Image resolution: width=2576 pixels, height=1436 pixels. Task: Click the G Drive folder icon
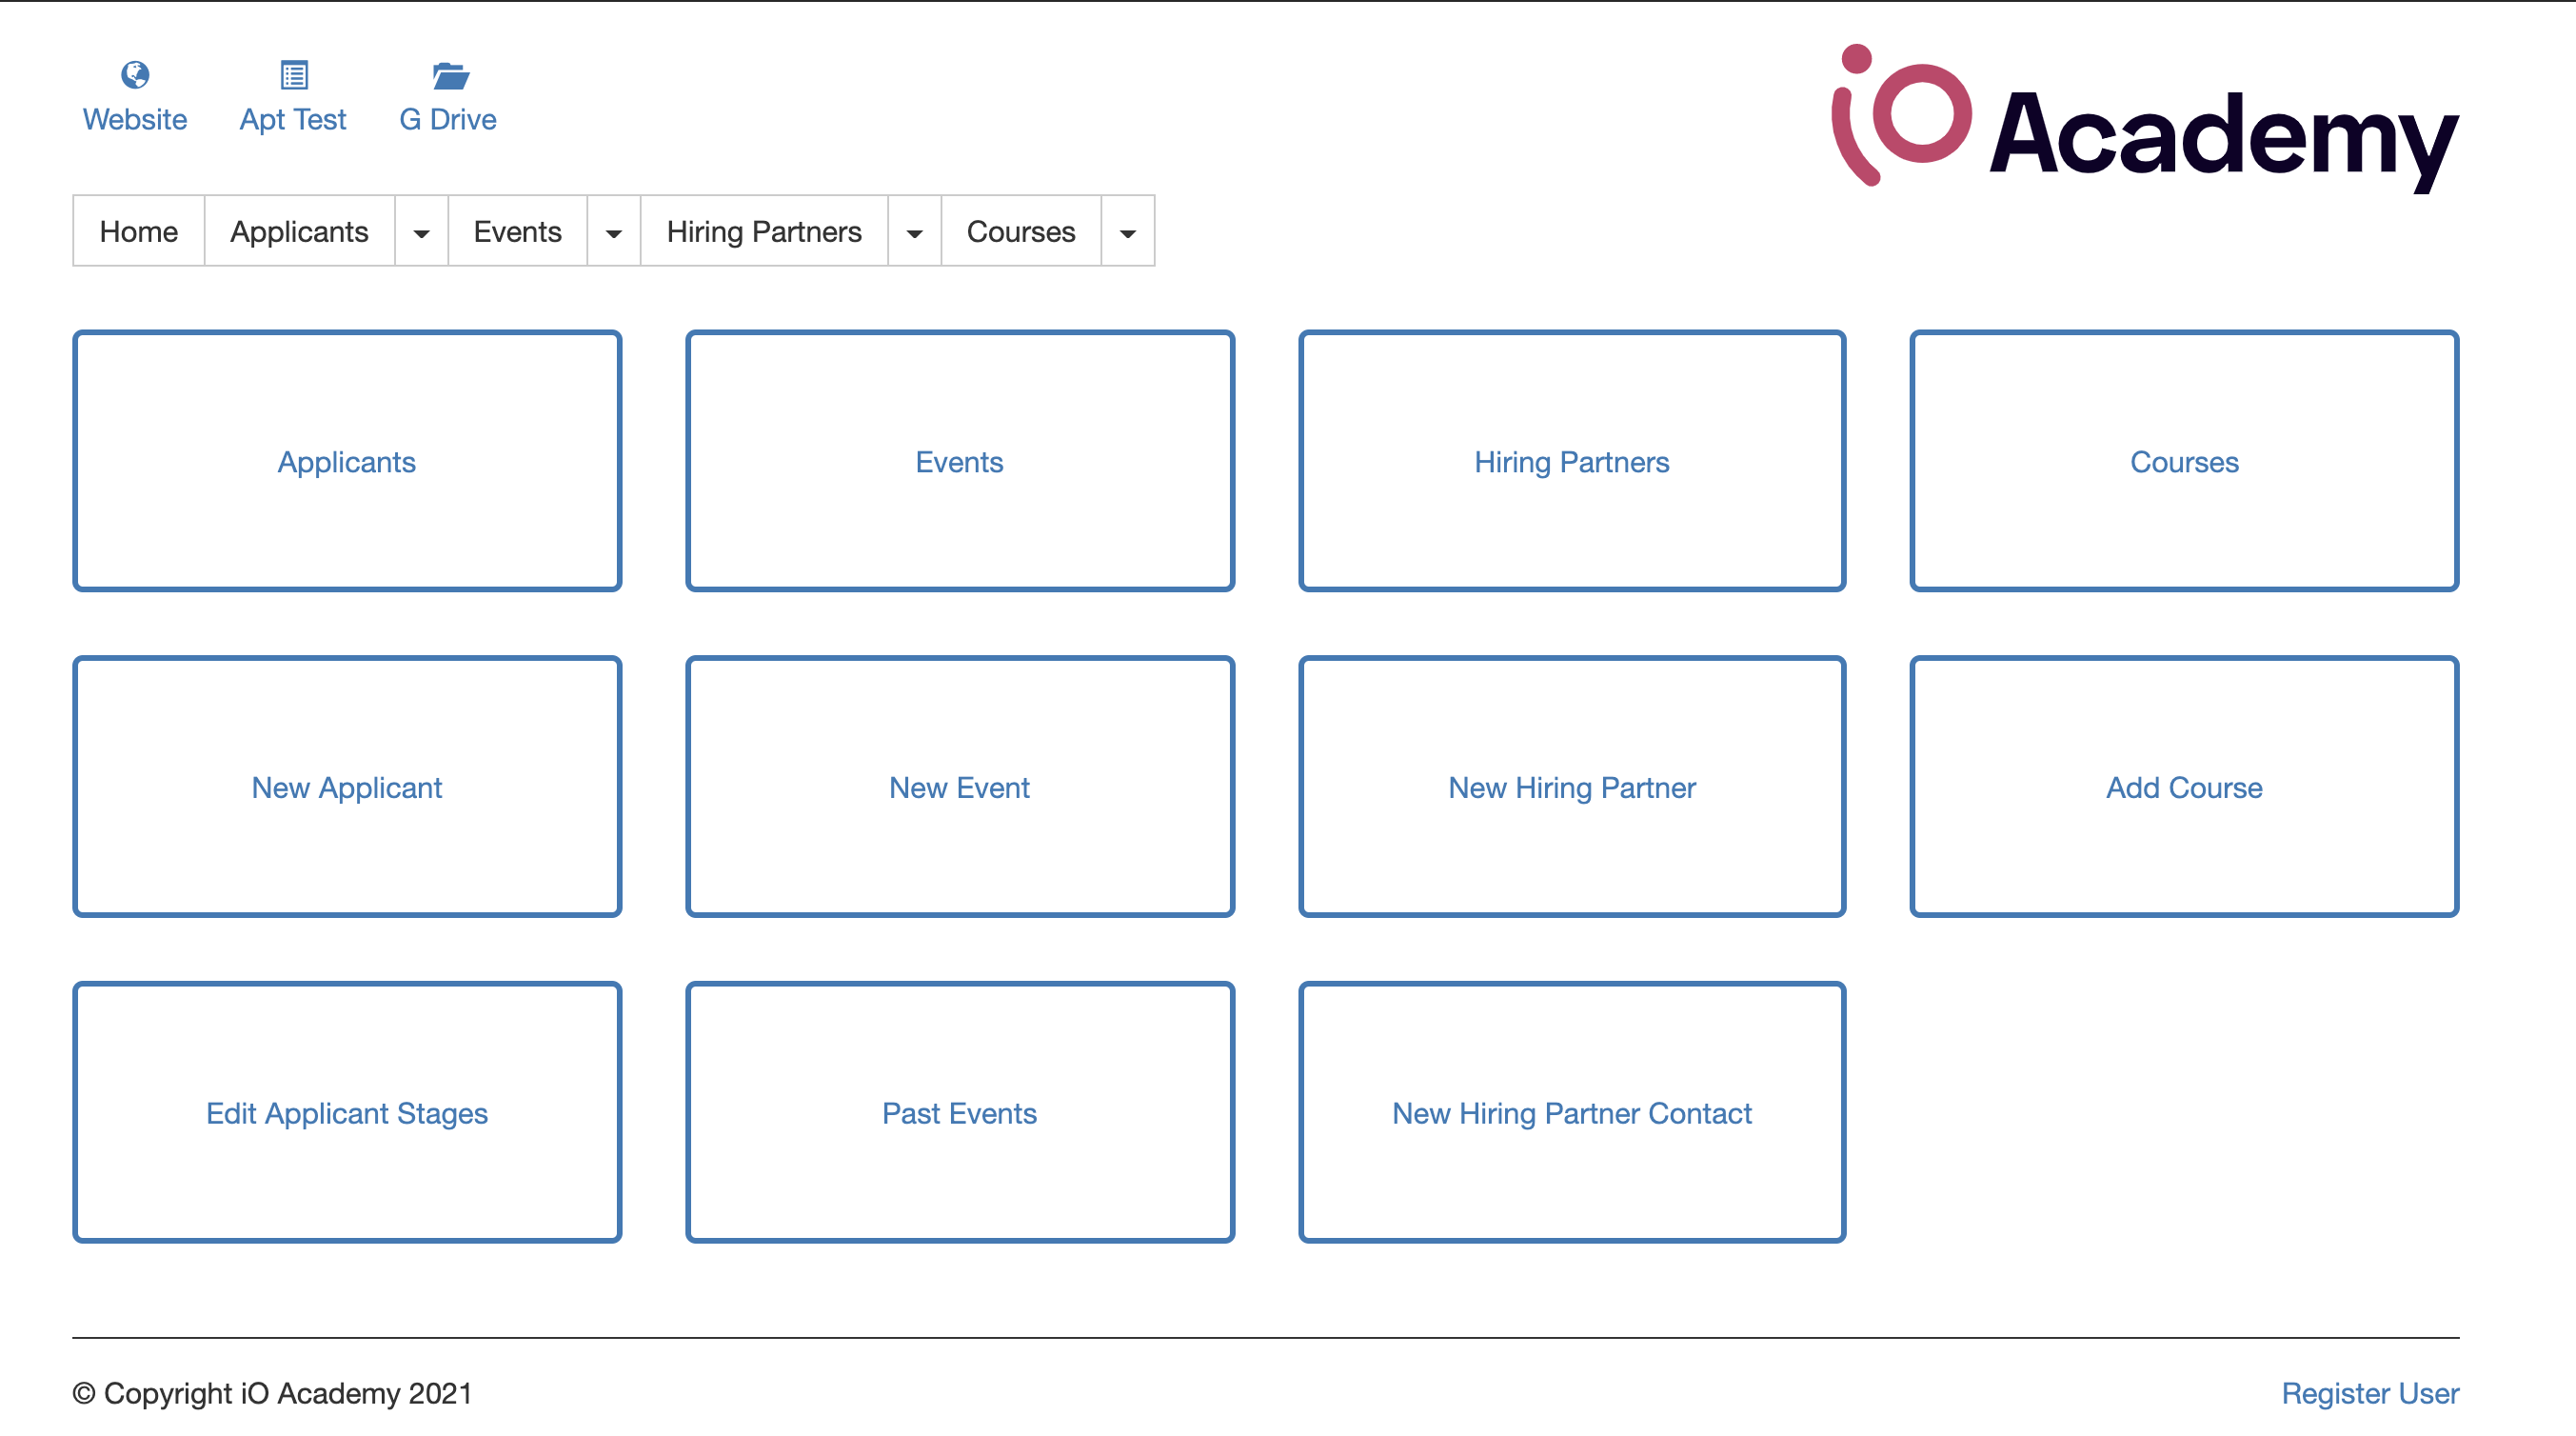click(x=449, y=75)
